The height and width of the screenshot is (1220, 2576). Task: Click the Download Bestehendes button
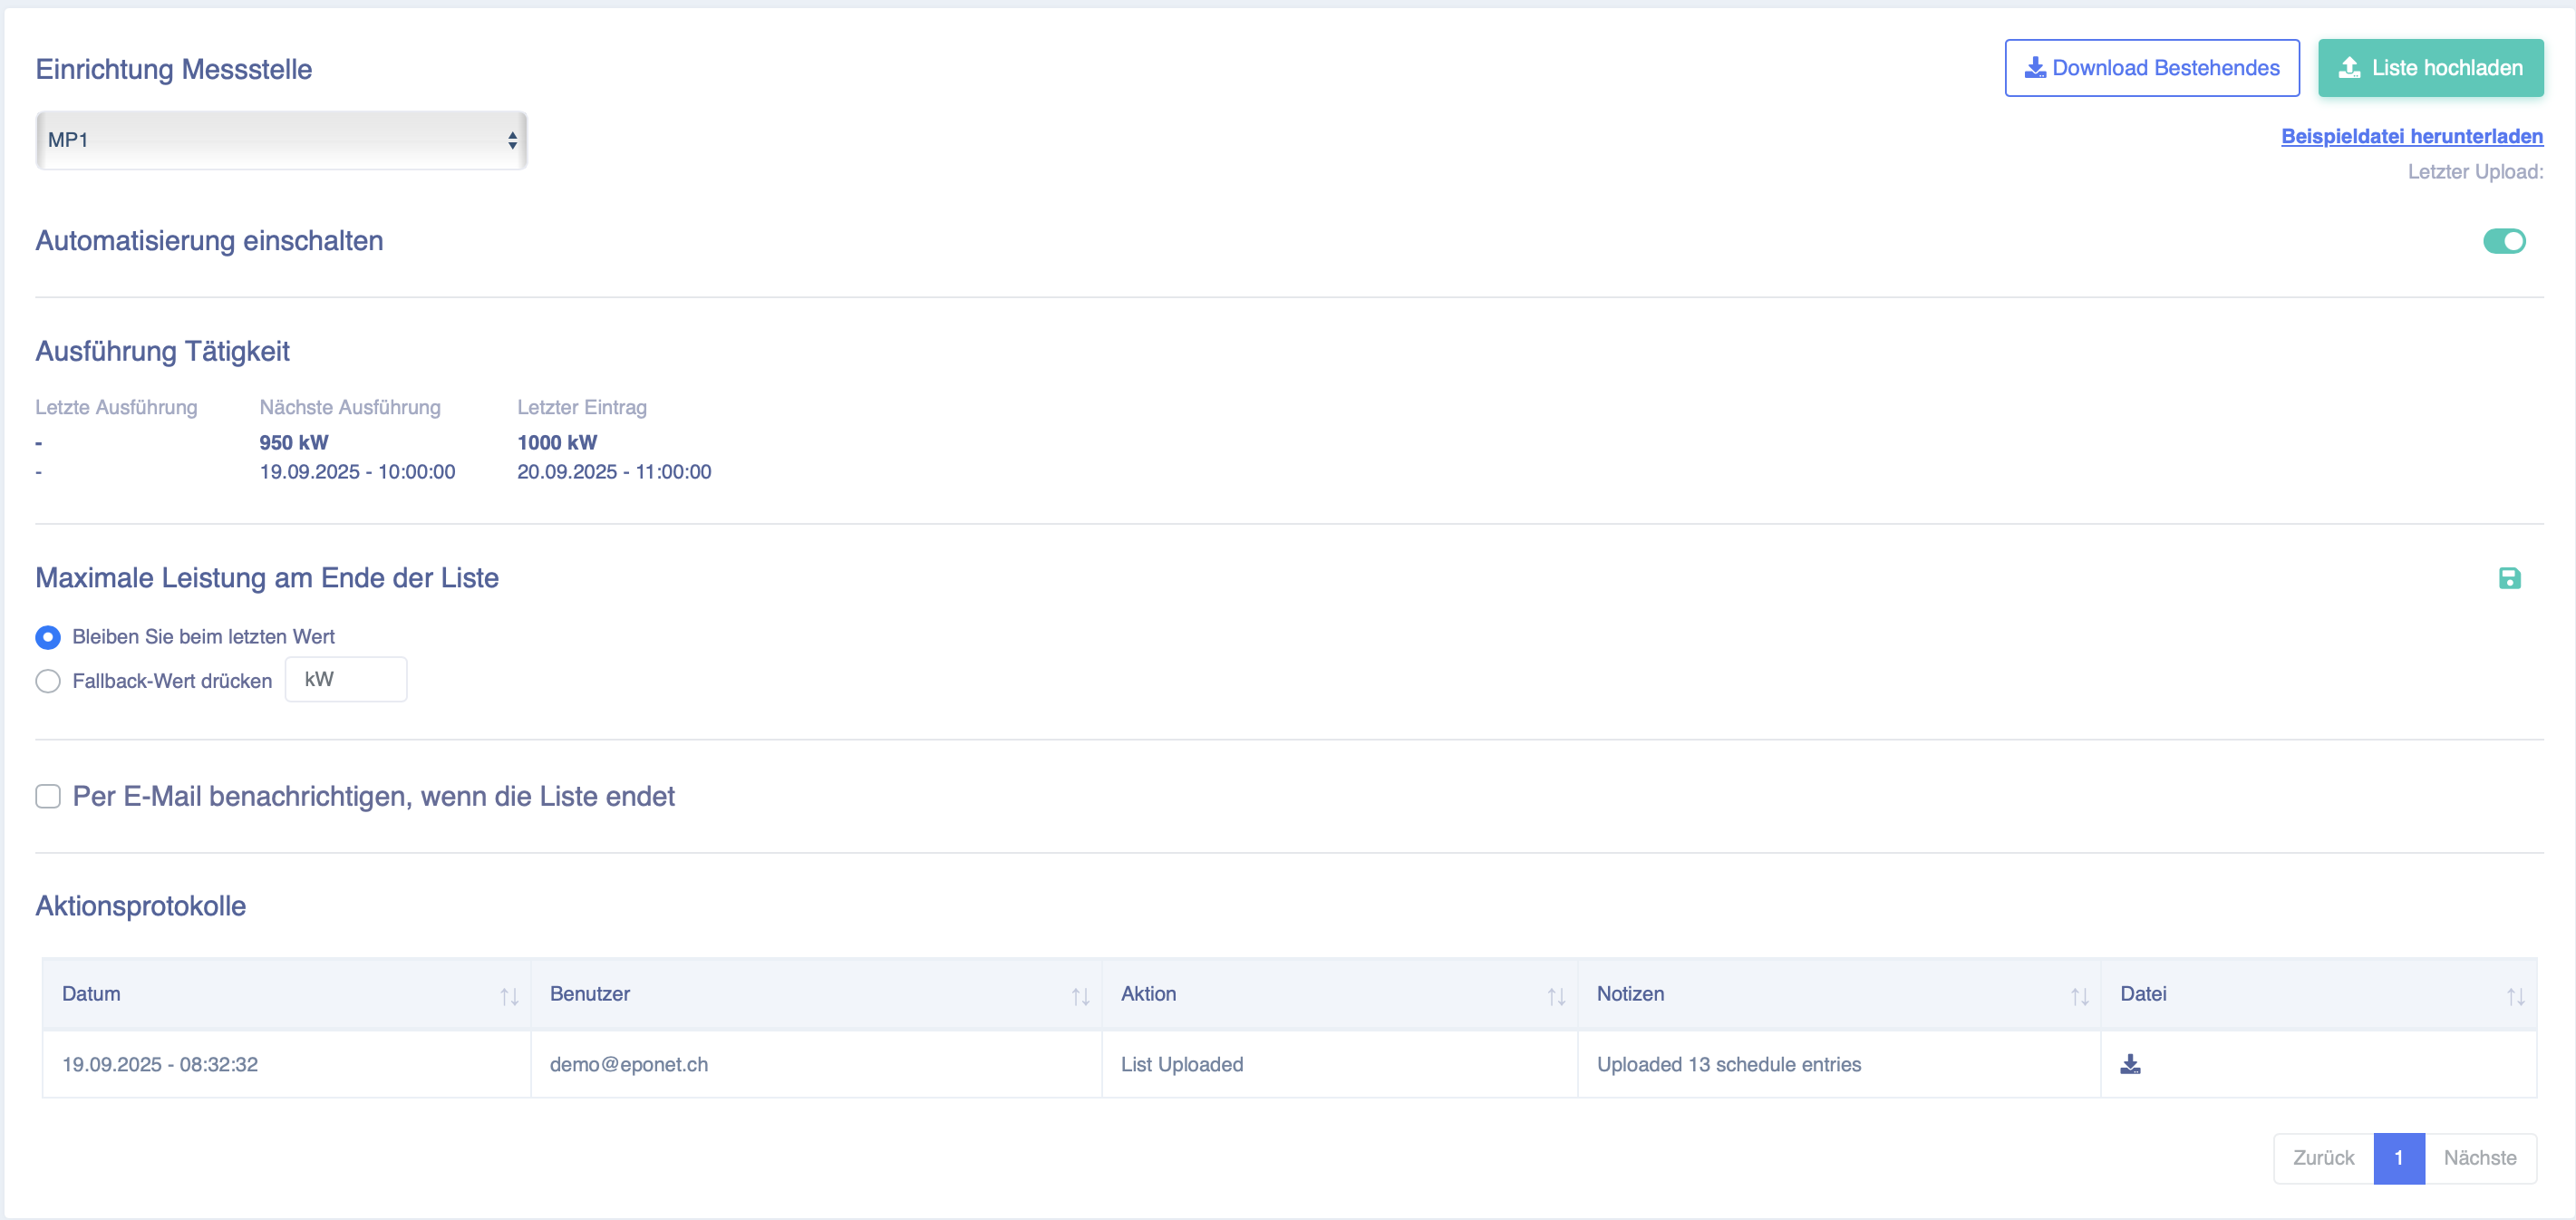[x=2152, y=68]
